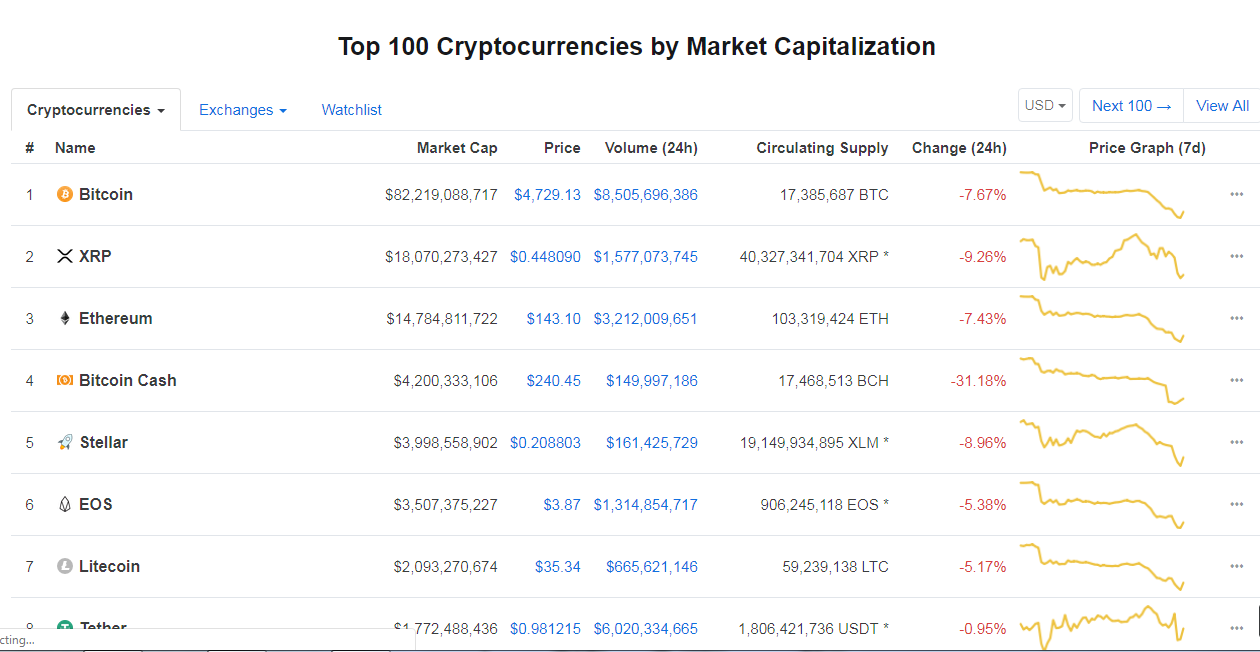The height and width of the screenshot is (652, 1260).
Task: Click the XRP 7-day price graph
Action: [x=1102, y=256]
